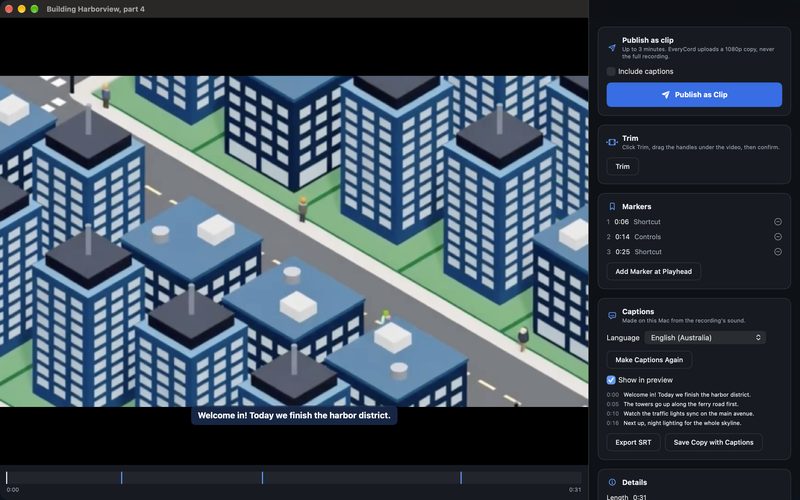Image resolution: width=800 pixels, height=500 pixels.
Task: Enable the Include captions checkbox
Action: (x=611, y=71)
